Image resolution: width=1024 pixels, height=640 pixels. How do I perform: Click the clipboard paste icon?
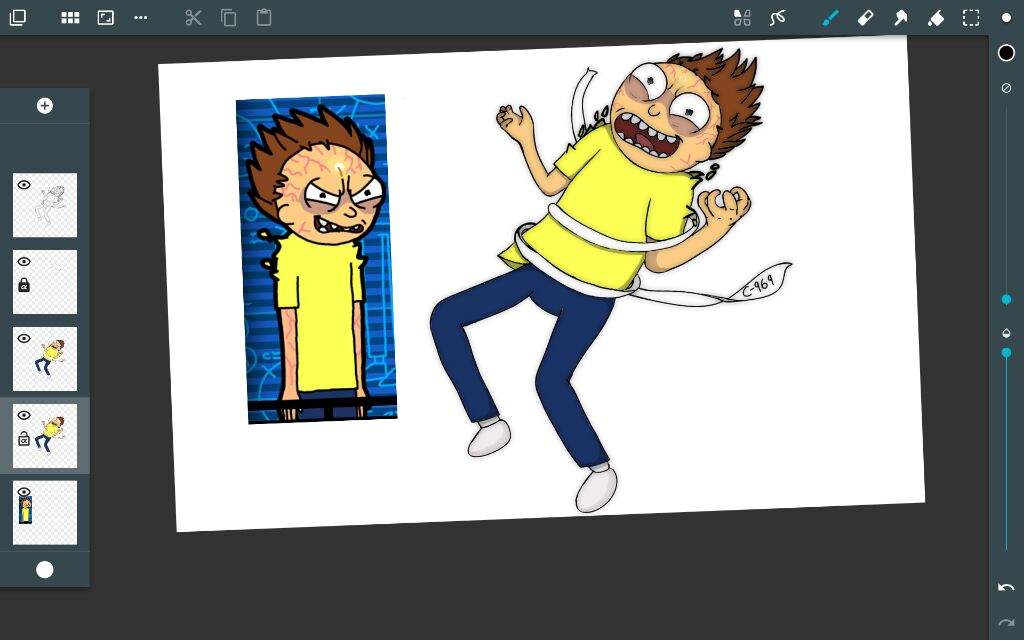pyautogui.click(x=264, y=18)
